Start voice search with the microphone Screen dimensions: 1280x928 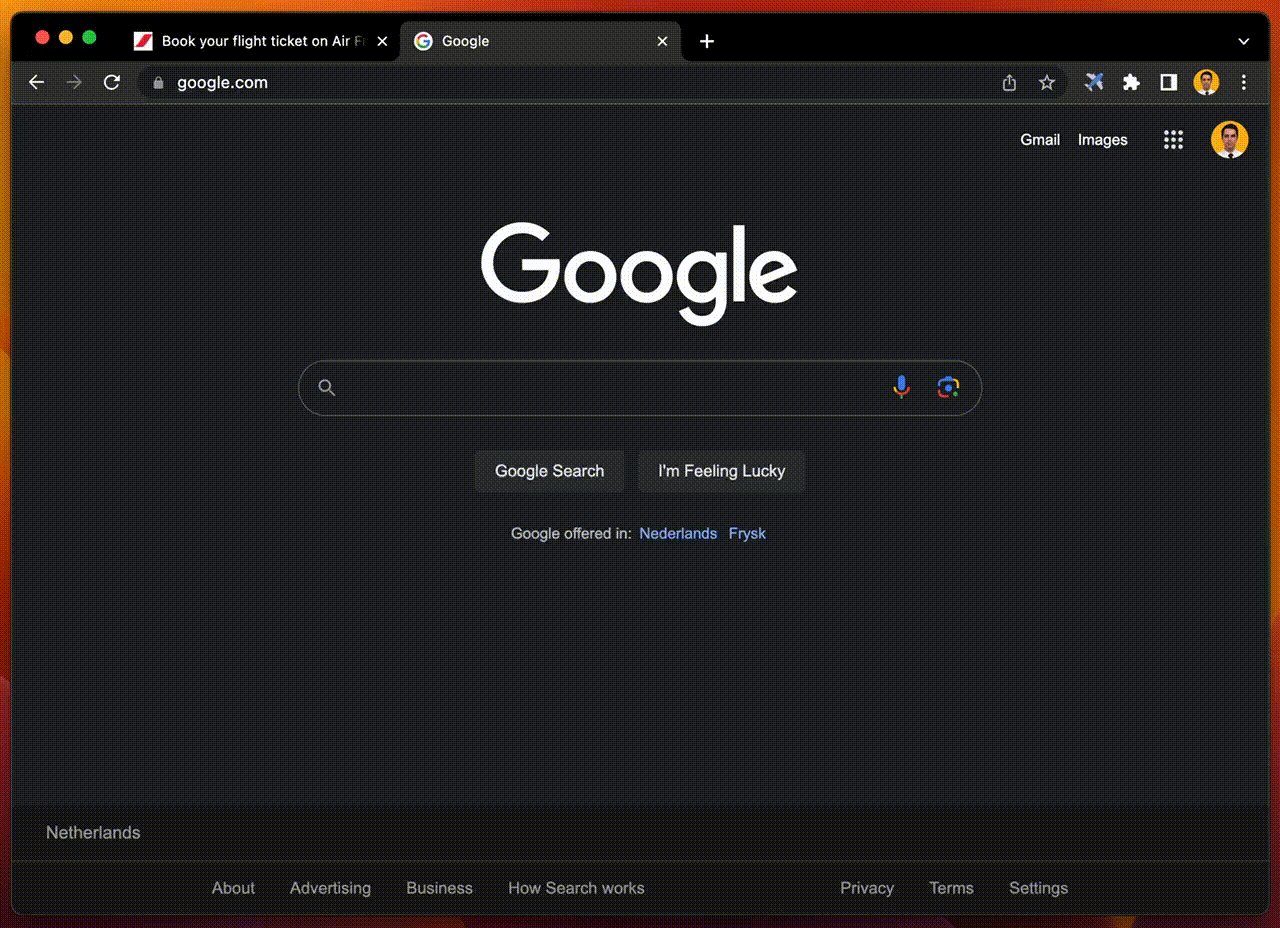(x=901, y=387)
